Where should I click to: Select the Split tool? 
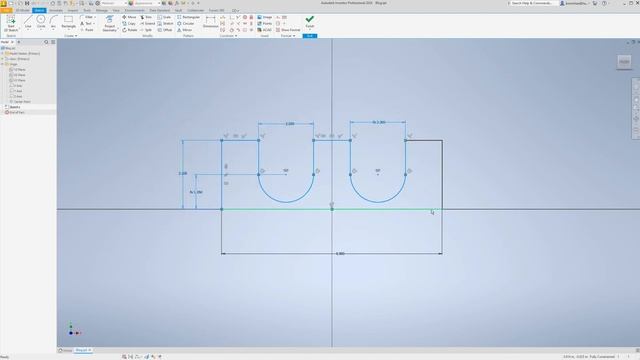pos(146,30)
